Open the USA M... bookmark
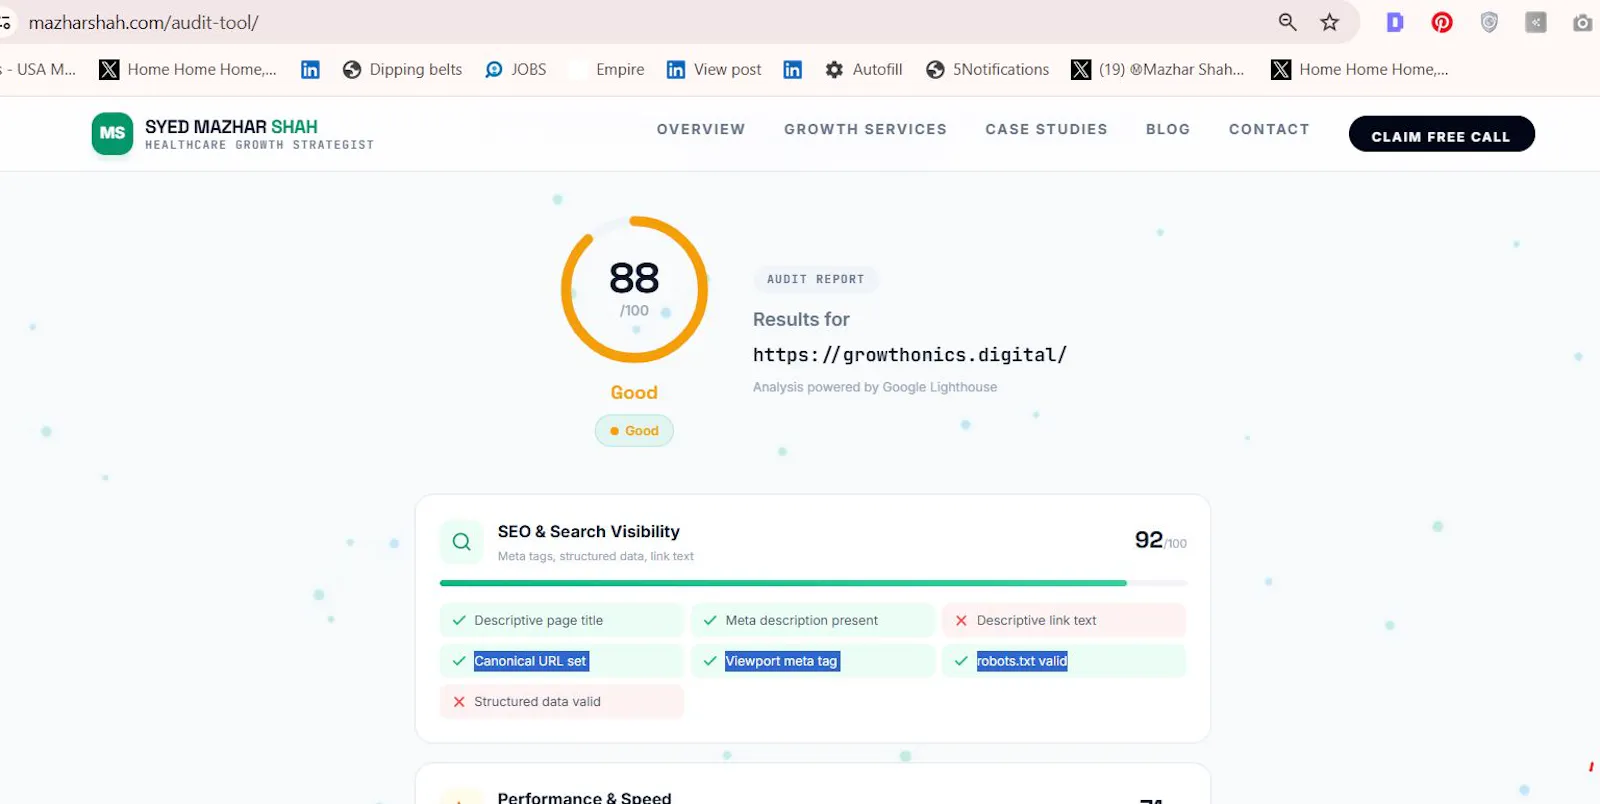This screenshot has height=804, width=1600. click(40, 69)
